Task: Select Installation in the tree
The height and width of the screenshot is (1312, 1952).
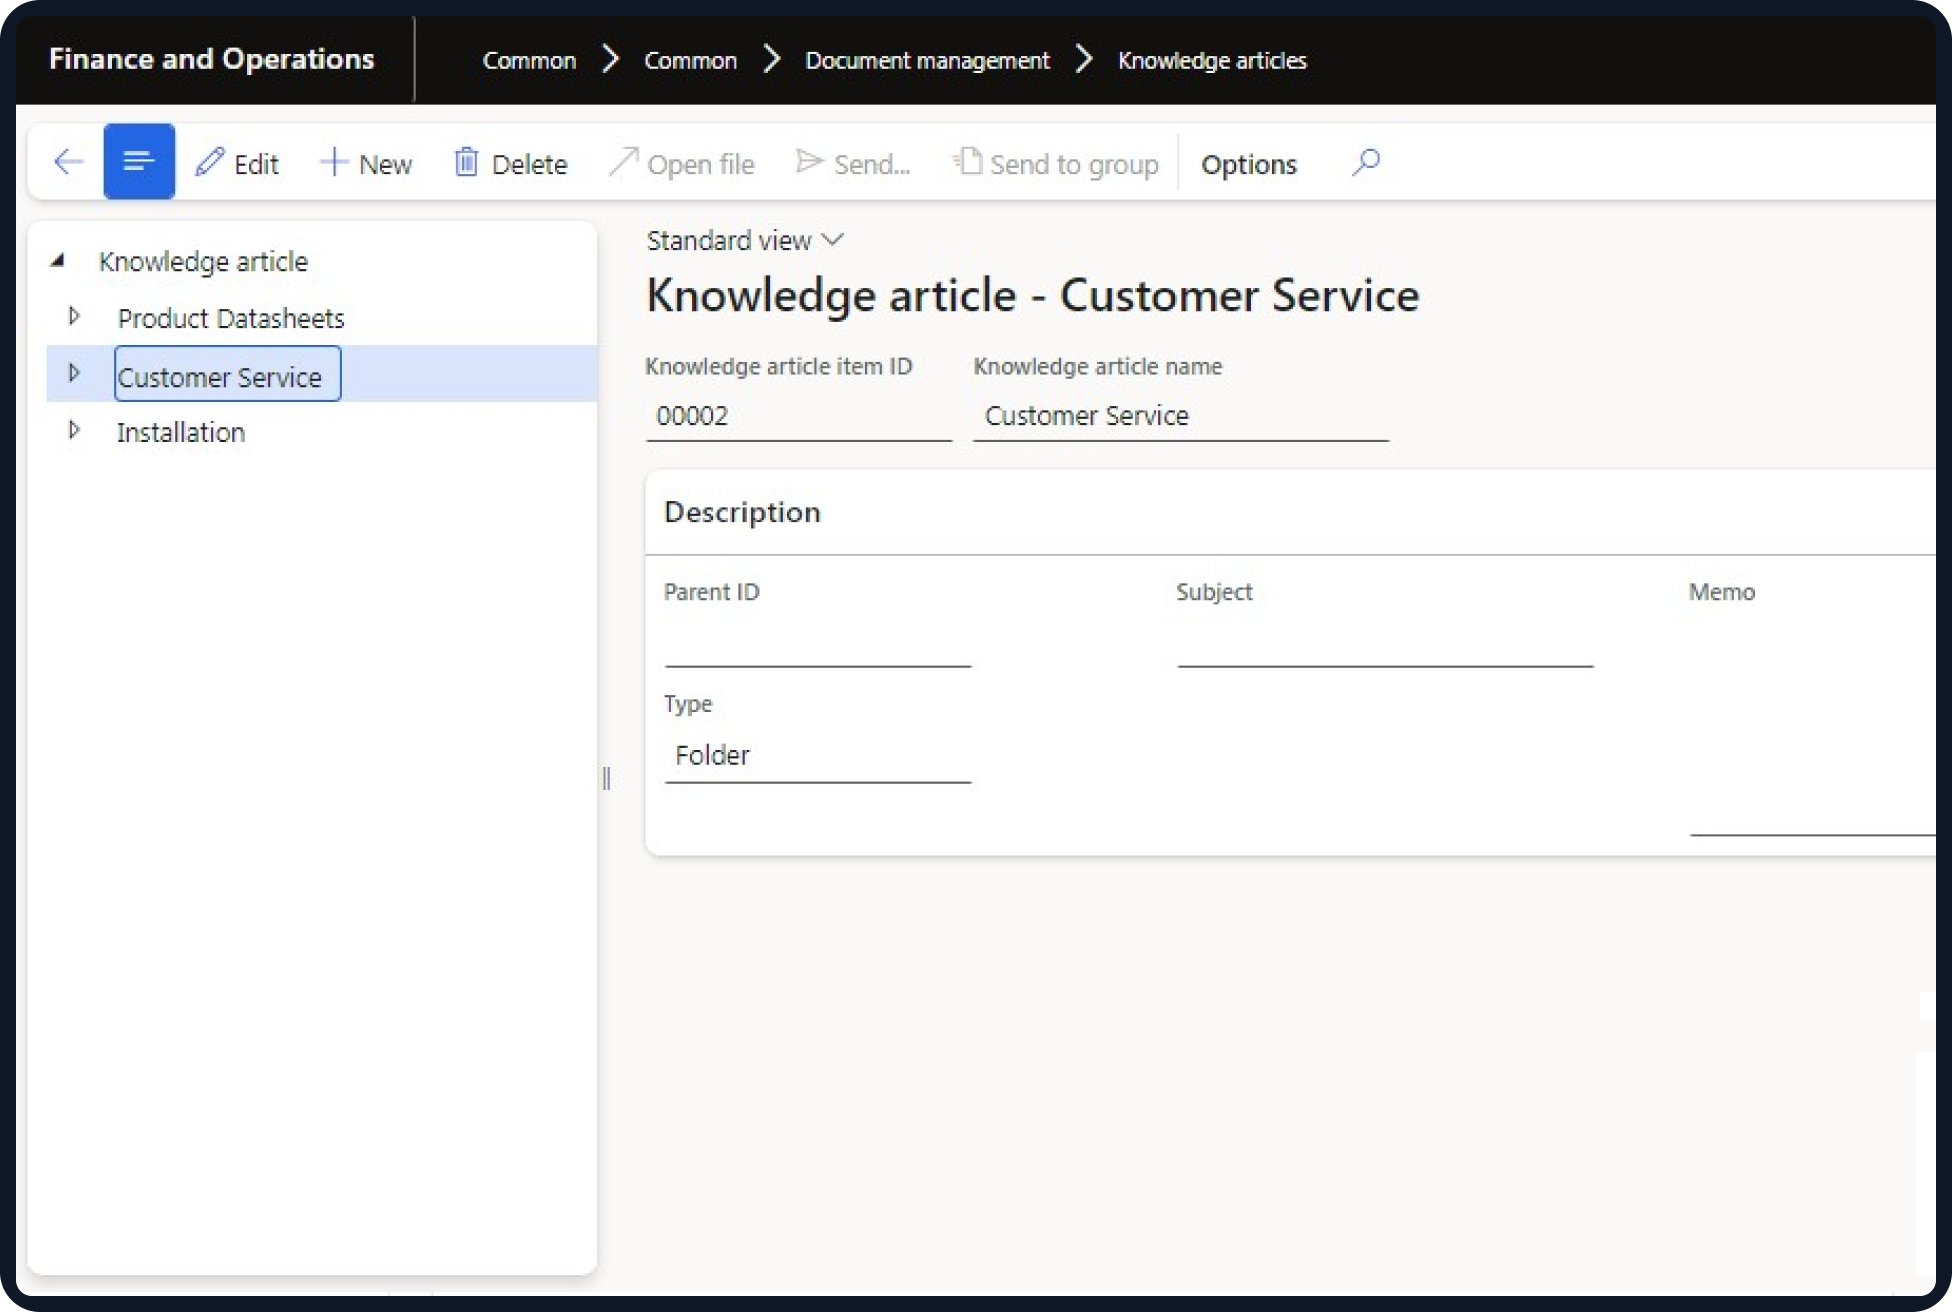Action: pyautogui.click(x=181, y=432)
